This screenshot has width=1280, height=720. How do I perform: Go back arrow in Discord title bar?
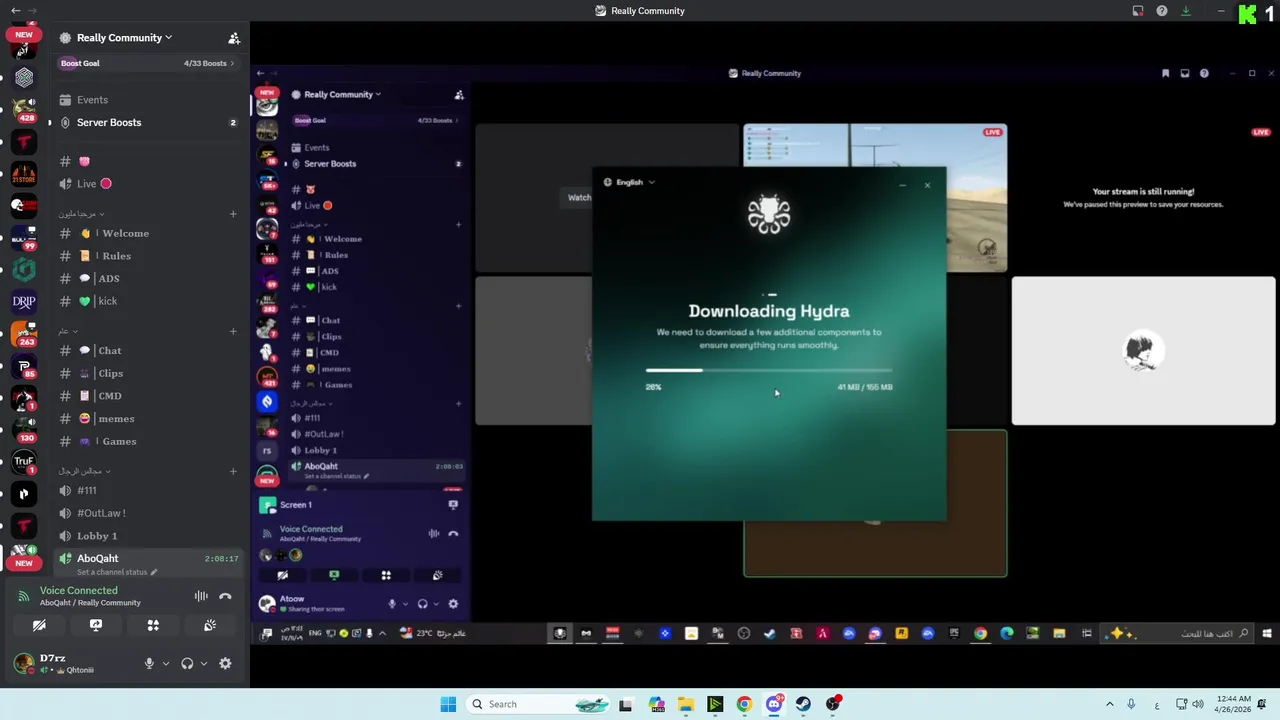(x=16, y=11)
